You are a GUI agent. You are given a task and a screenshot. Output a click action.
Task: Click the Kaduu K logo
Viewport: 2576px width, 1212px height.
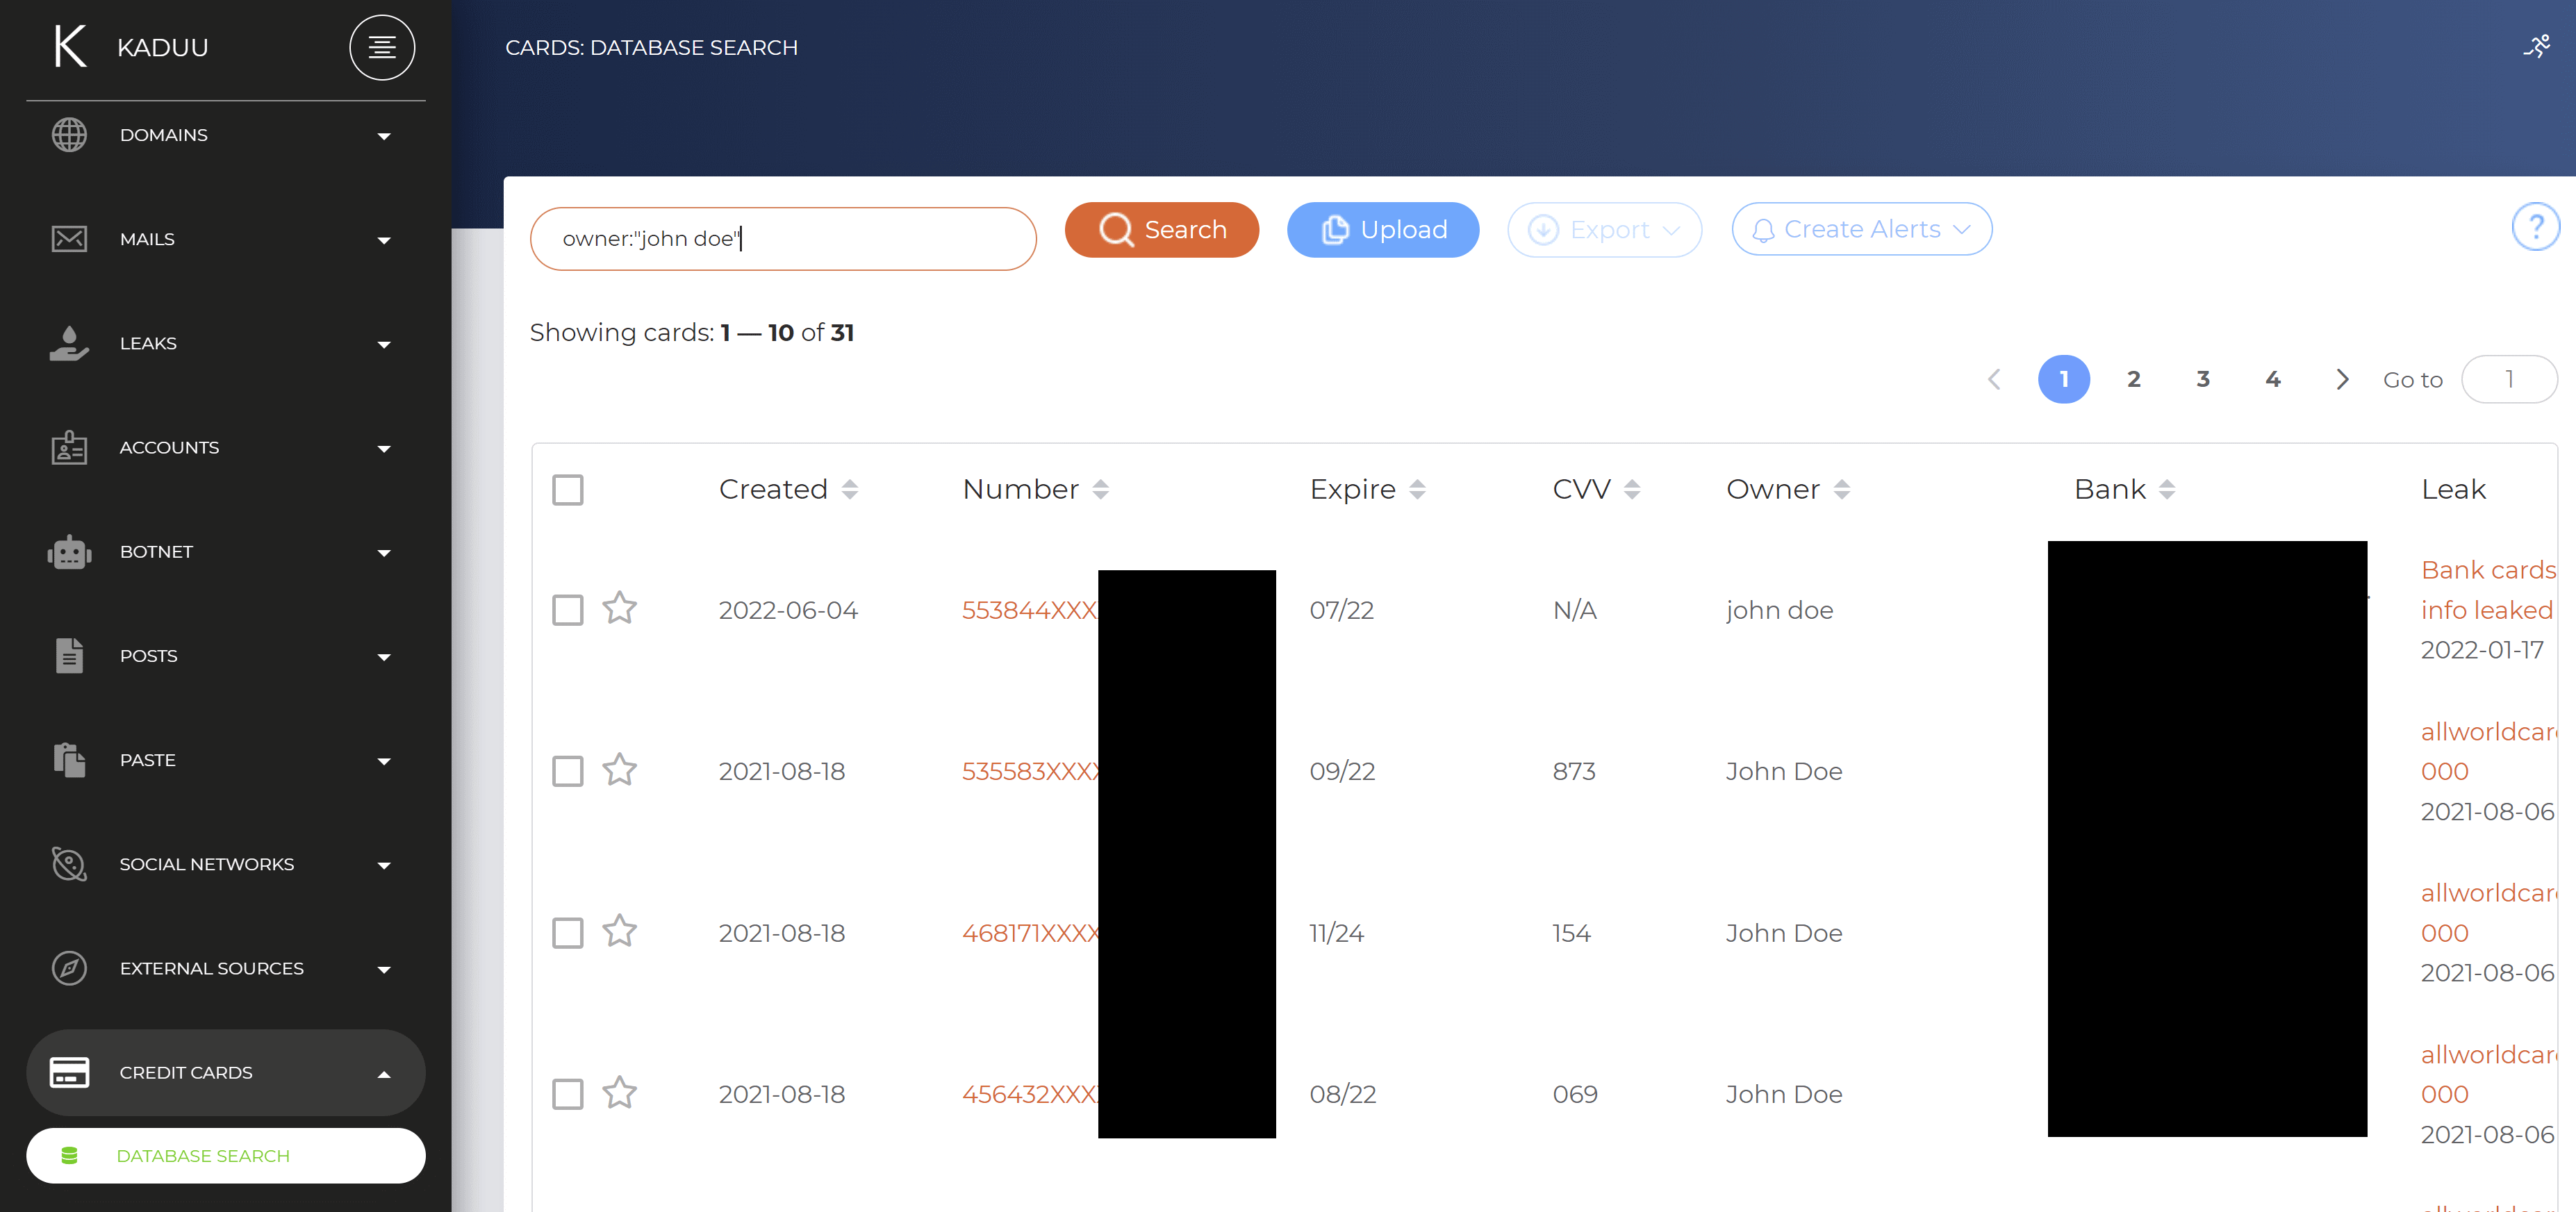(70, 47)
